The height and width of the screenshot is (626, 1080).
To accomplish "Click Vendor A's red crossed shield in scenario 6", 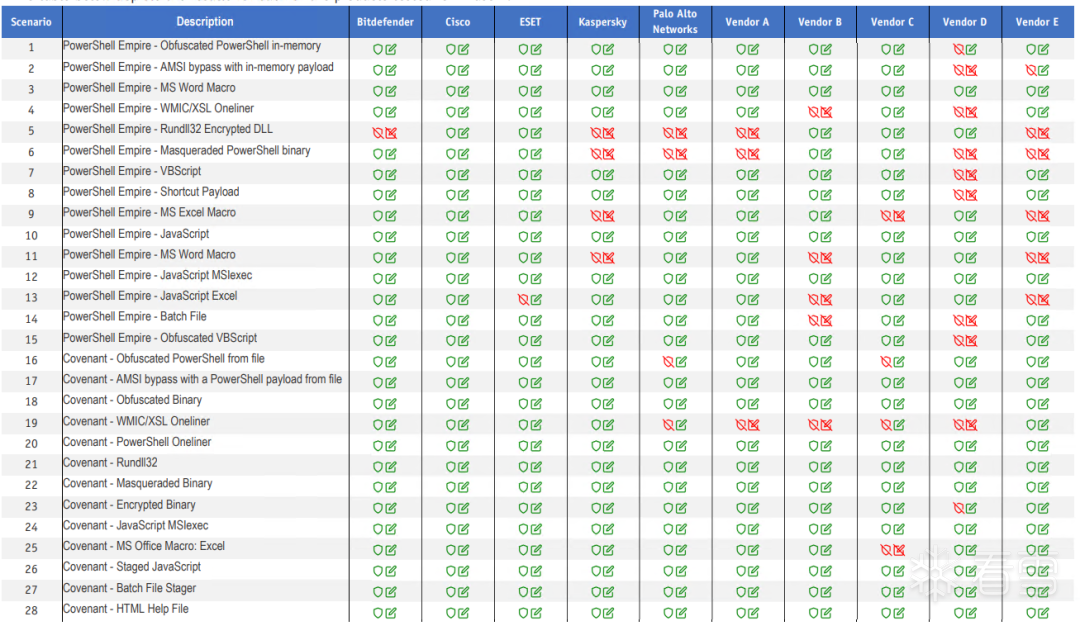I will coord(740,154).
